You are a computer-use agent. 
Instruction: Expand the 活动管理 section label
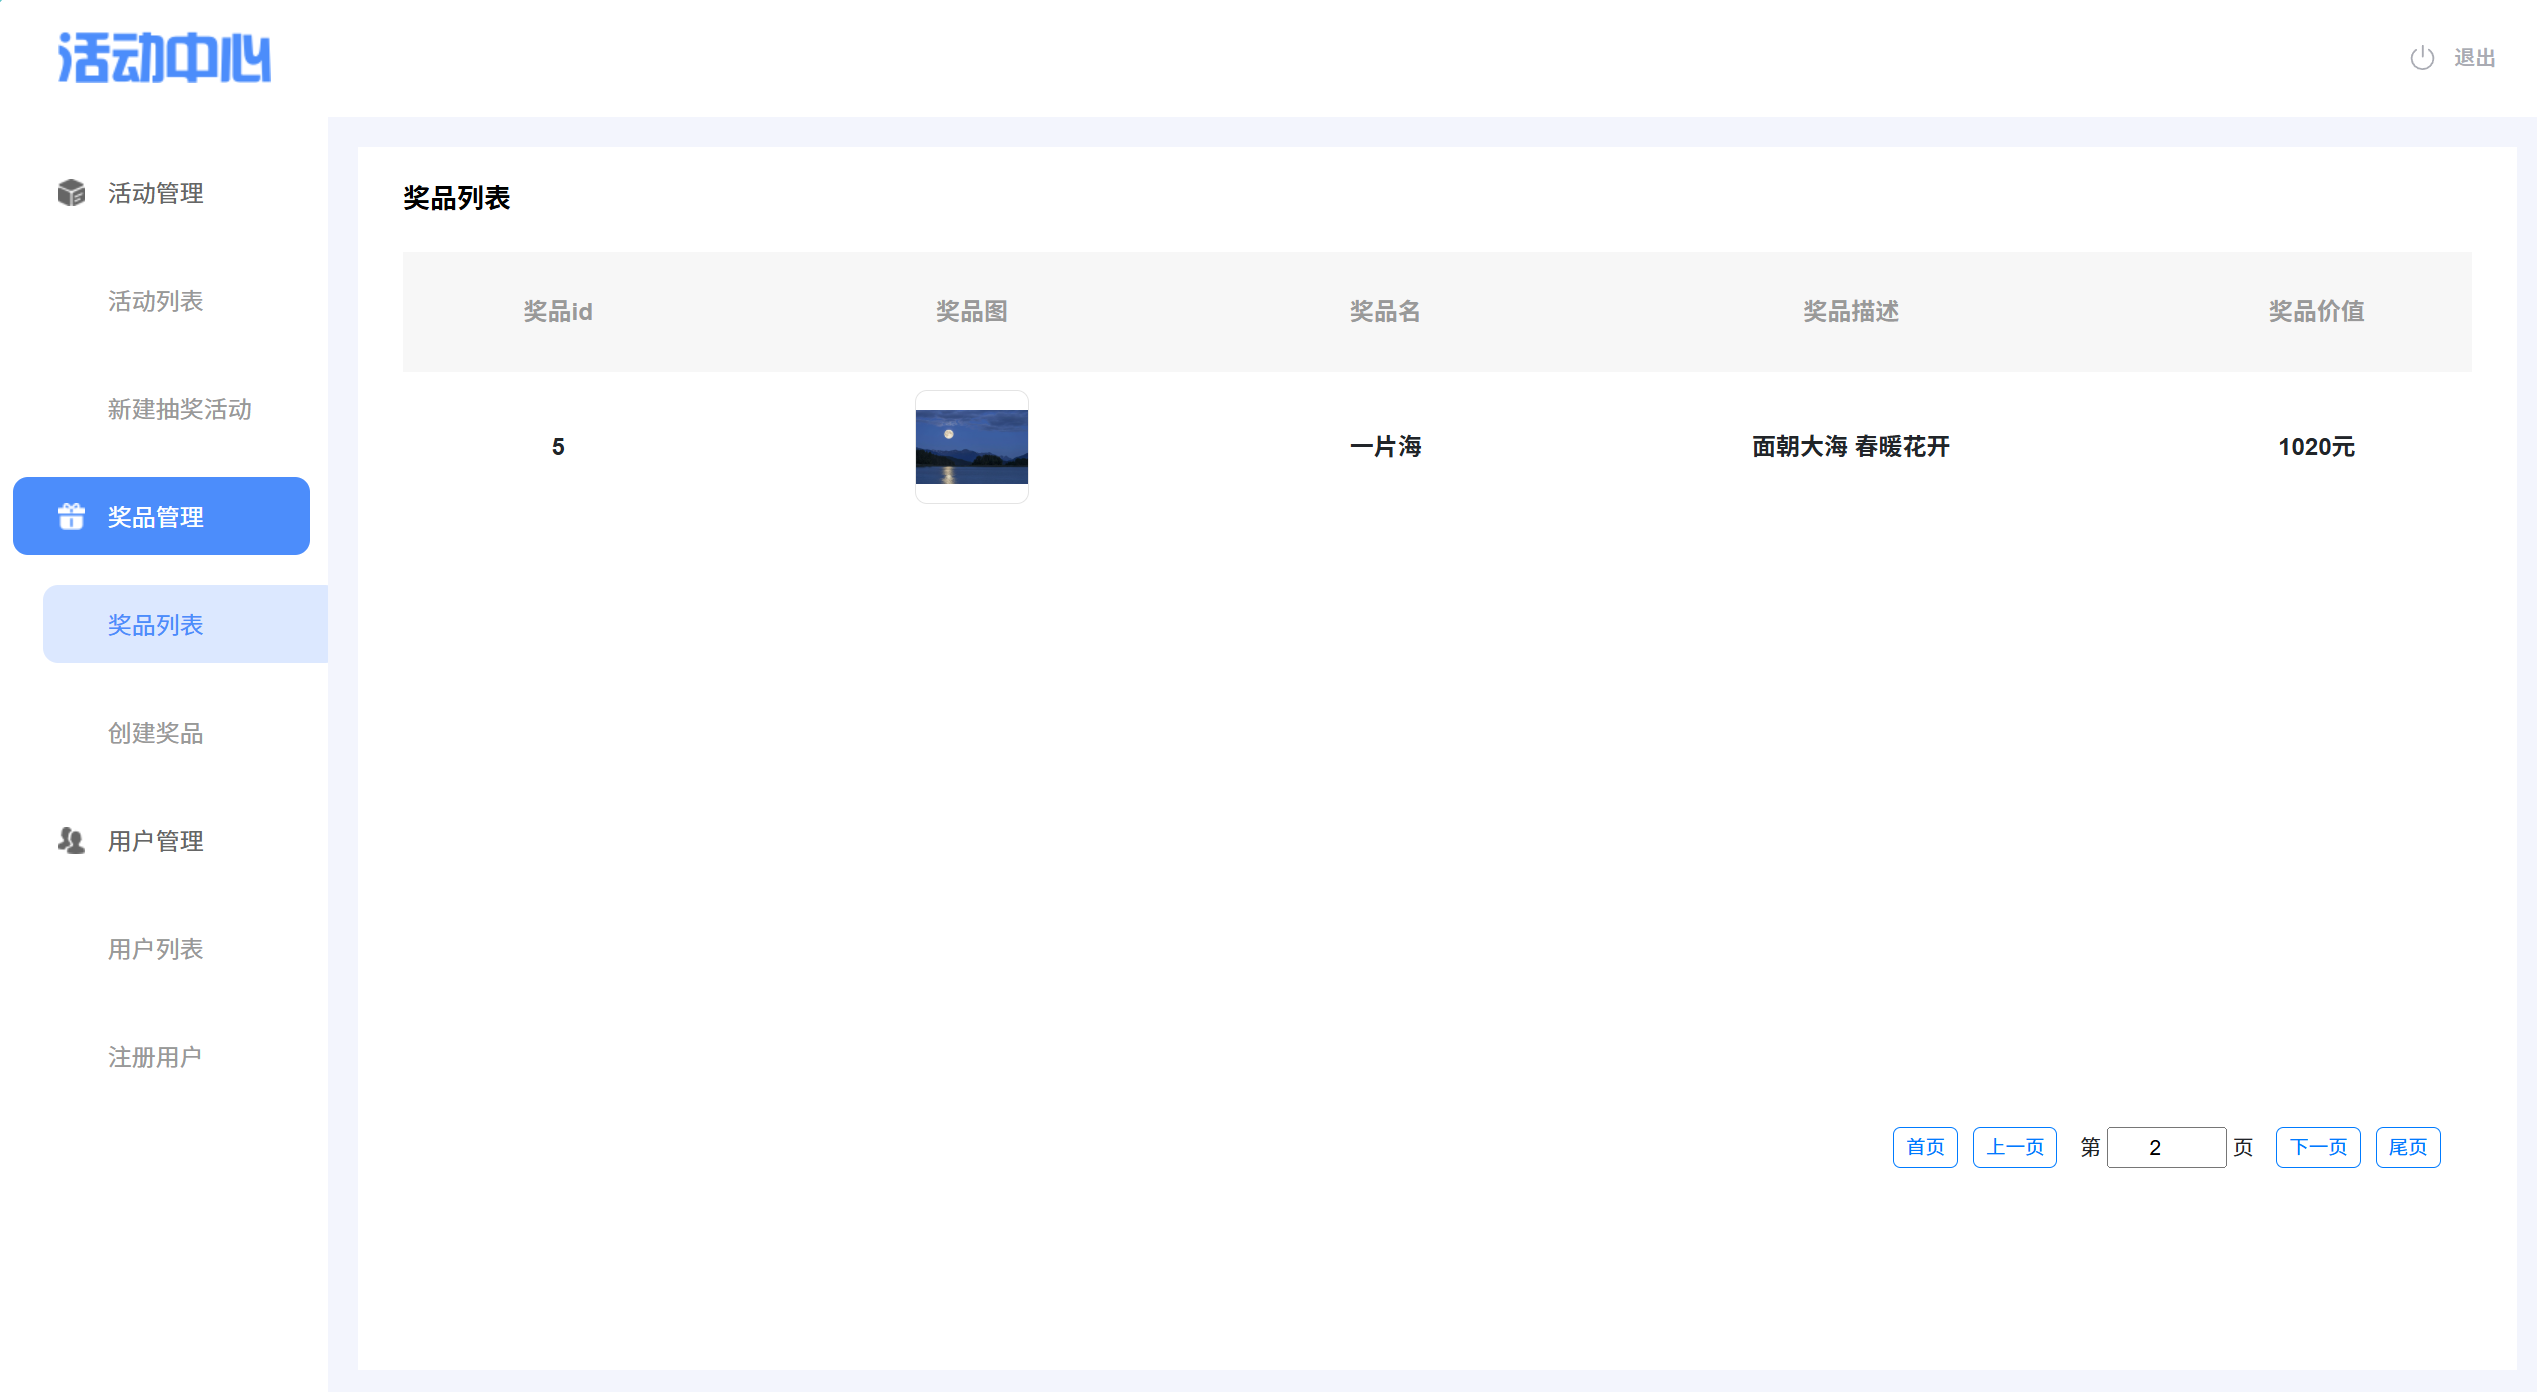point(155,193)
